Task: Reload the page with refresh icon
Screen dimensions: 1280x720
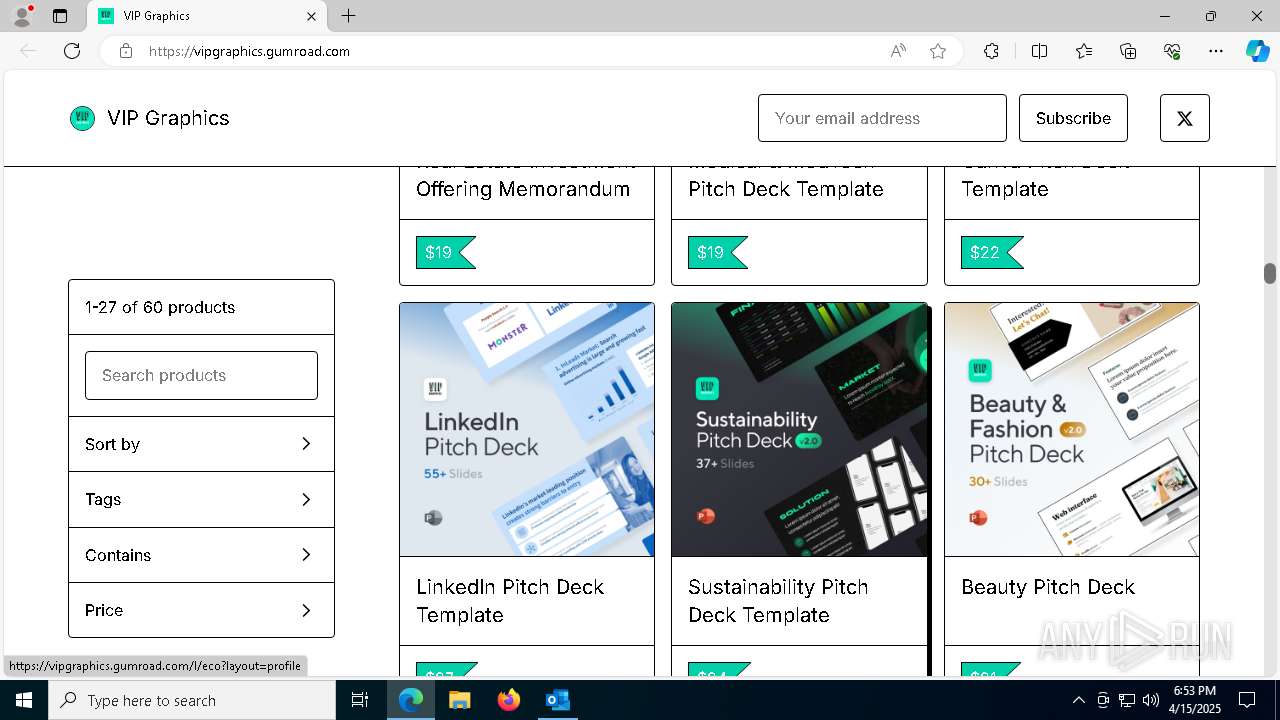Action: pos(72,51)
